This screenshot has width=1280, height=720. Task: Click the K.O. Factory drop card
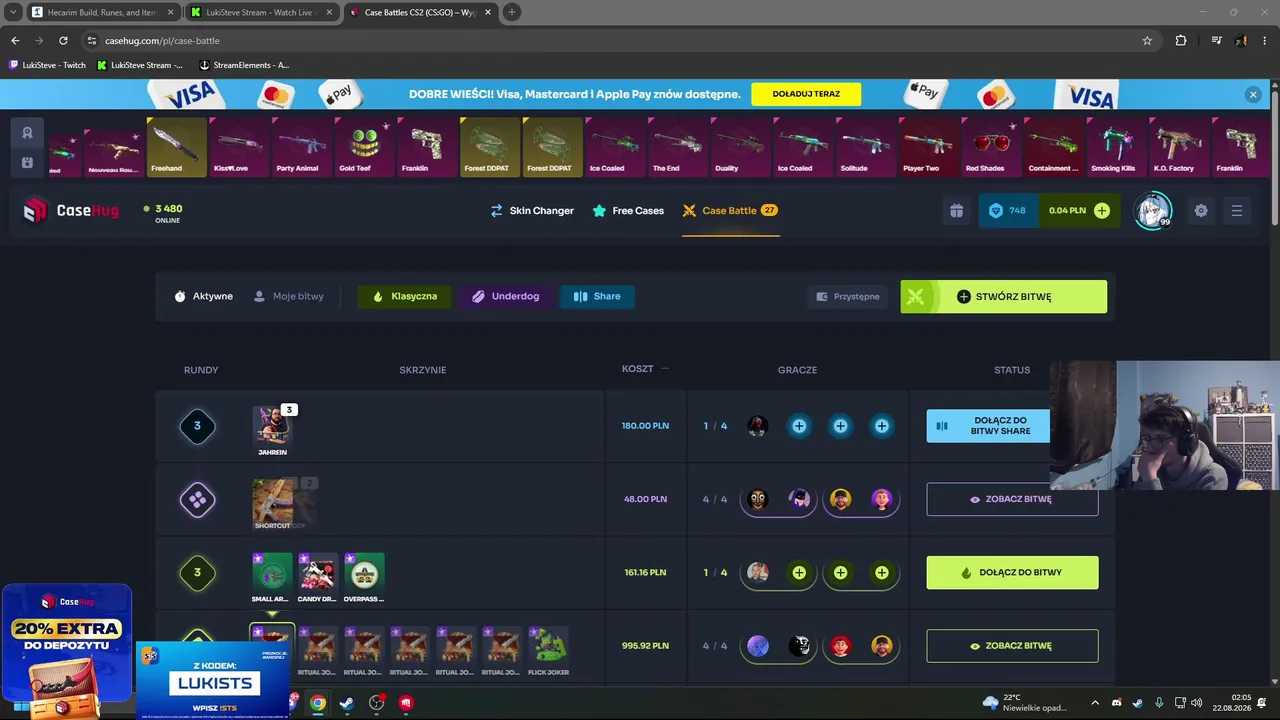point(1179,147)
